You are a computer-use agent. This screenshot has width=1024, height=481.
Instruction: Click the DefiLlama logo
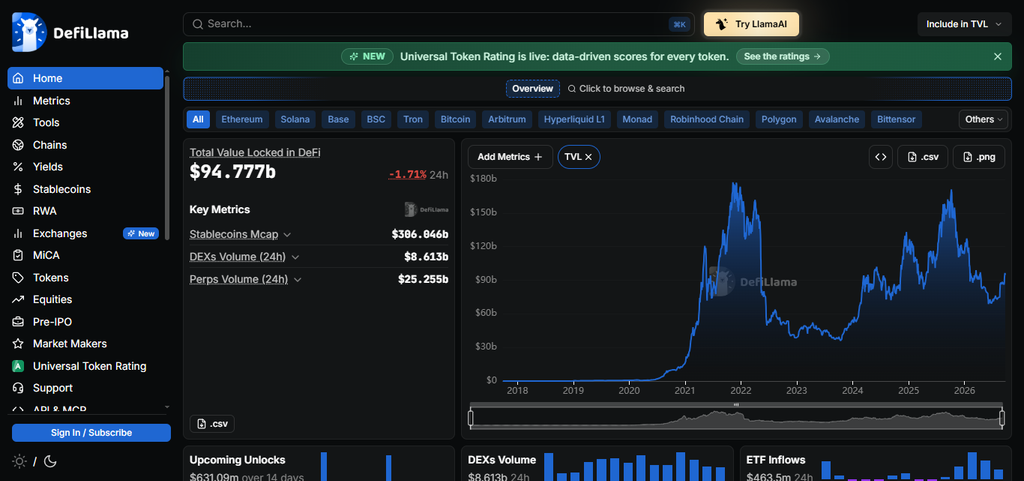(x=70, y=33)
